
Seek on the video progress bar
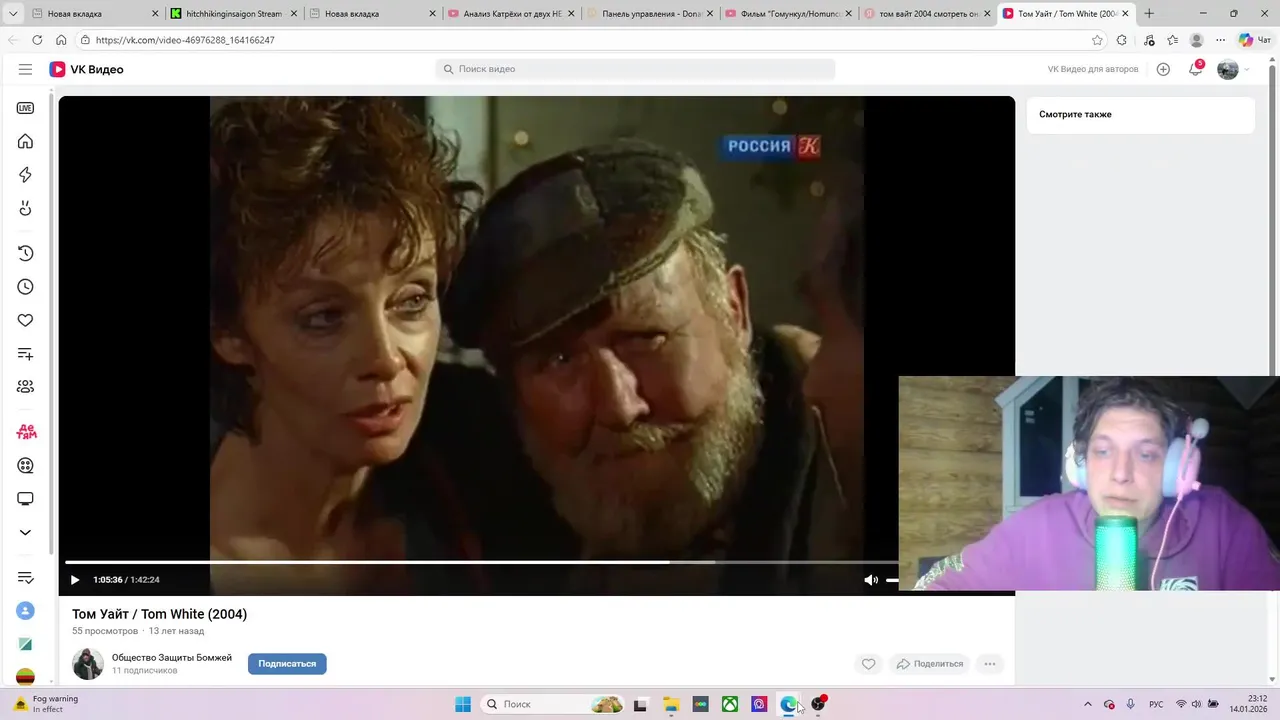[482, 562]
